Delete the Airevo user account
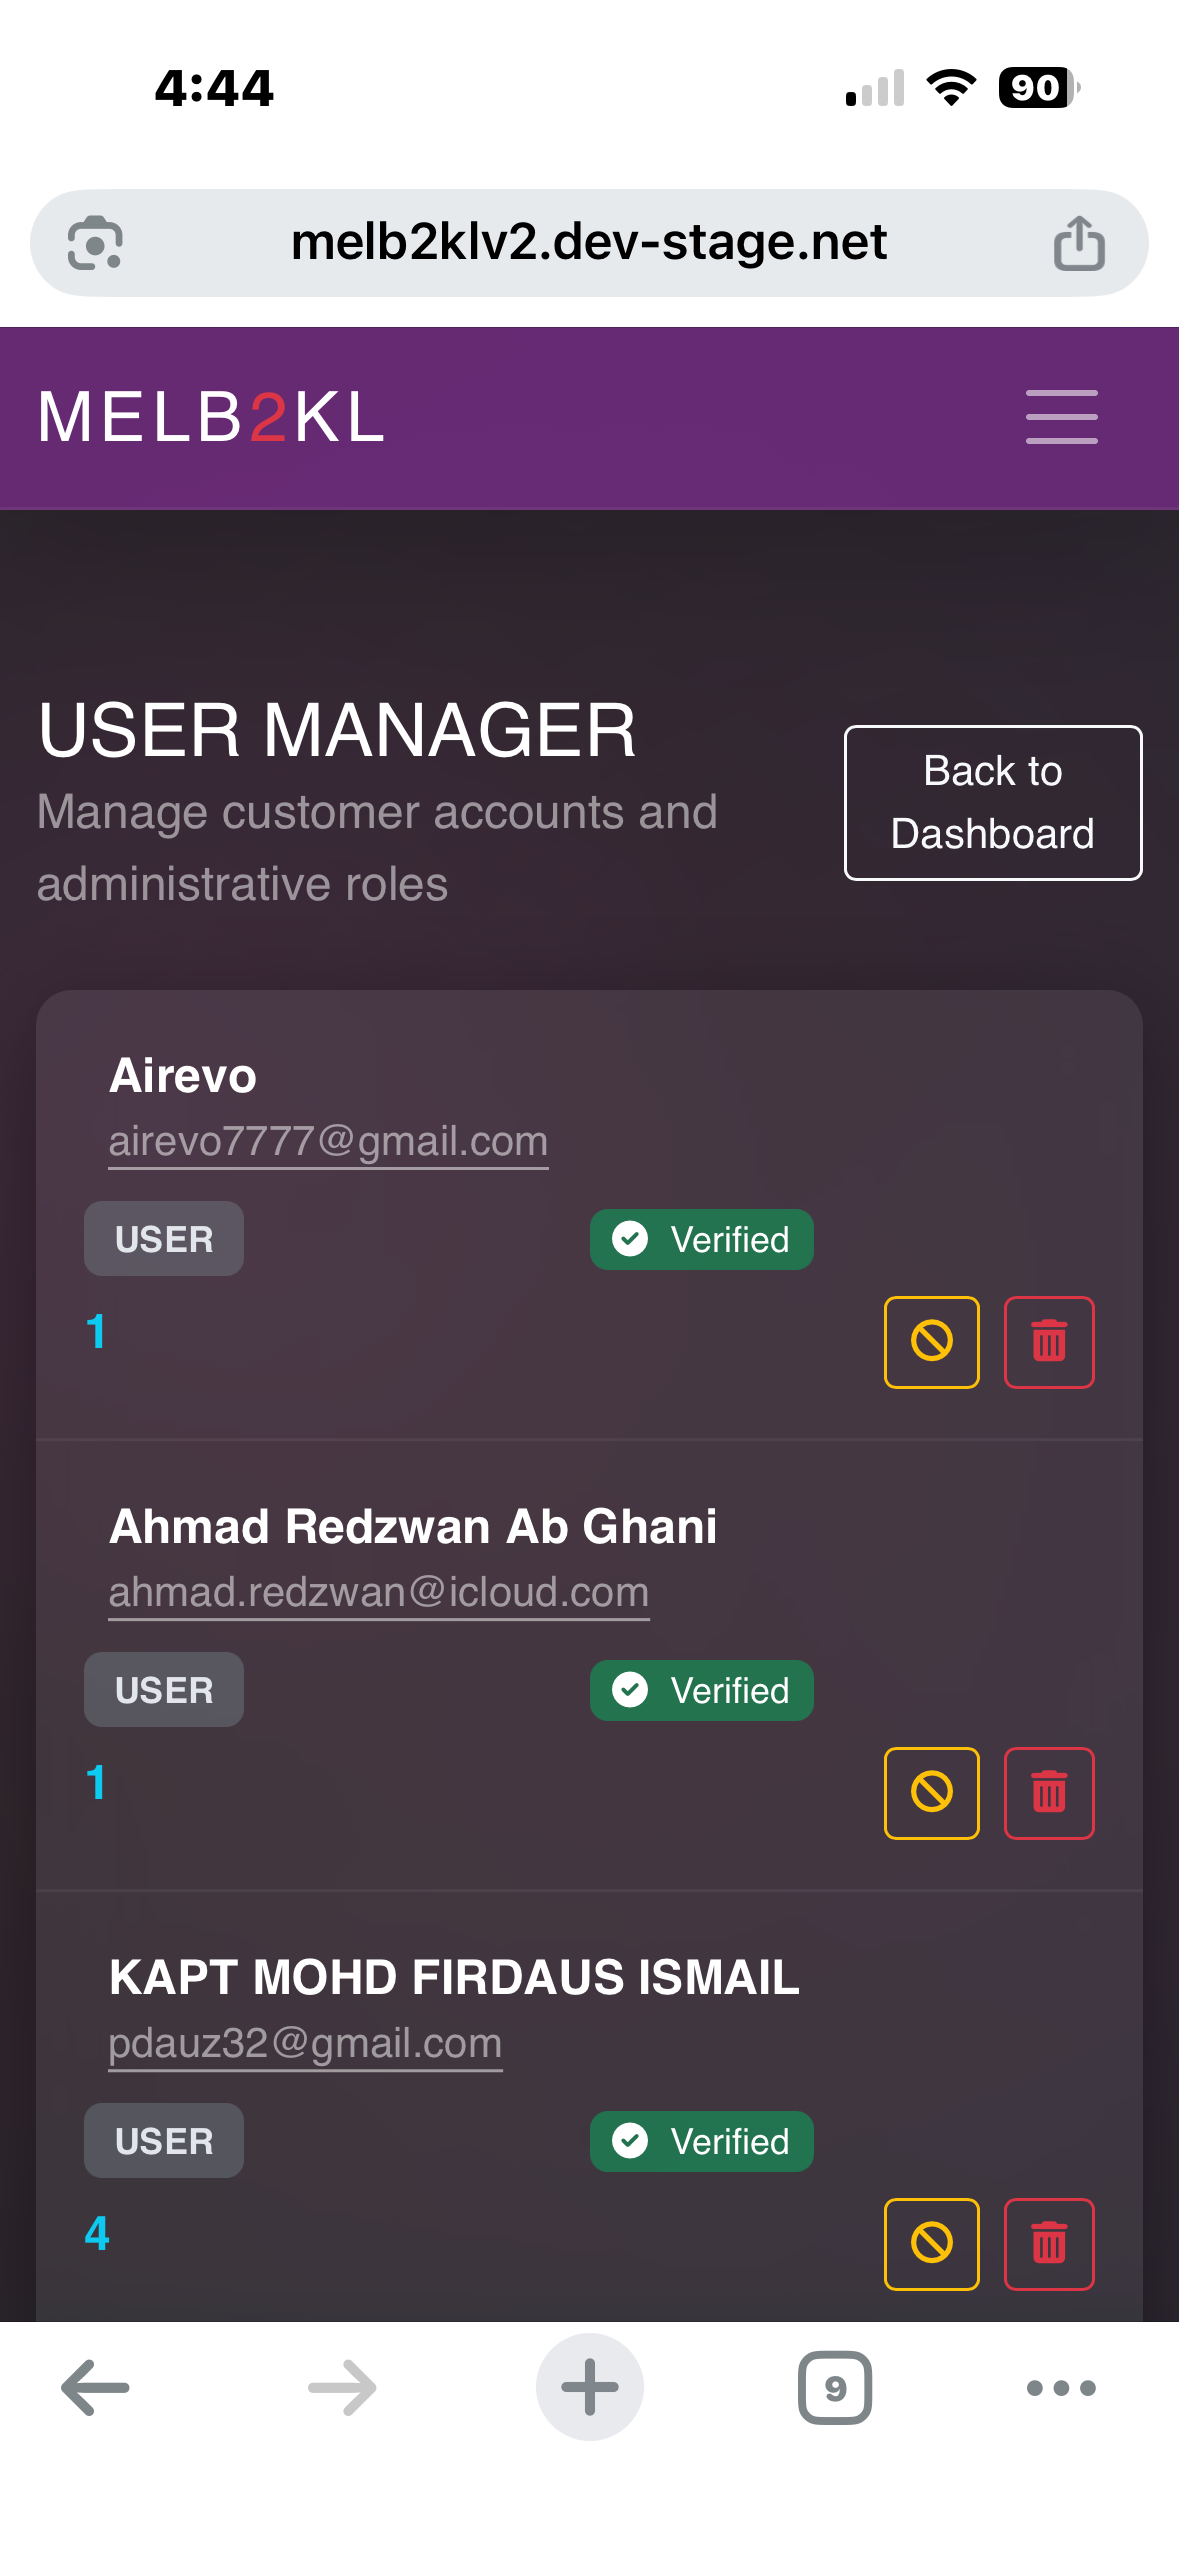The image size is (1179, 2556). click(1048, 1342)
